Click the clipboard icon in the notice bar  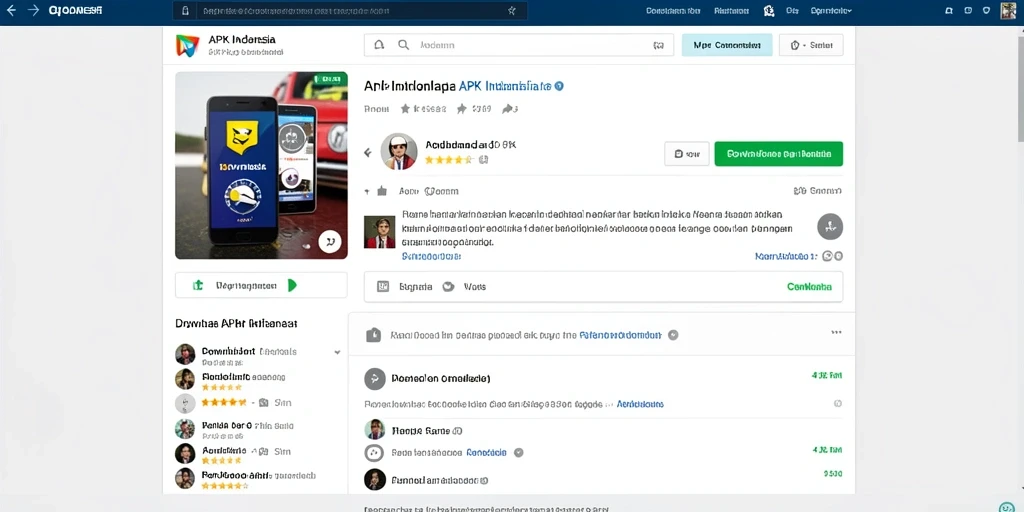coord(374,335)
